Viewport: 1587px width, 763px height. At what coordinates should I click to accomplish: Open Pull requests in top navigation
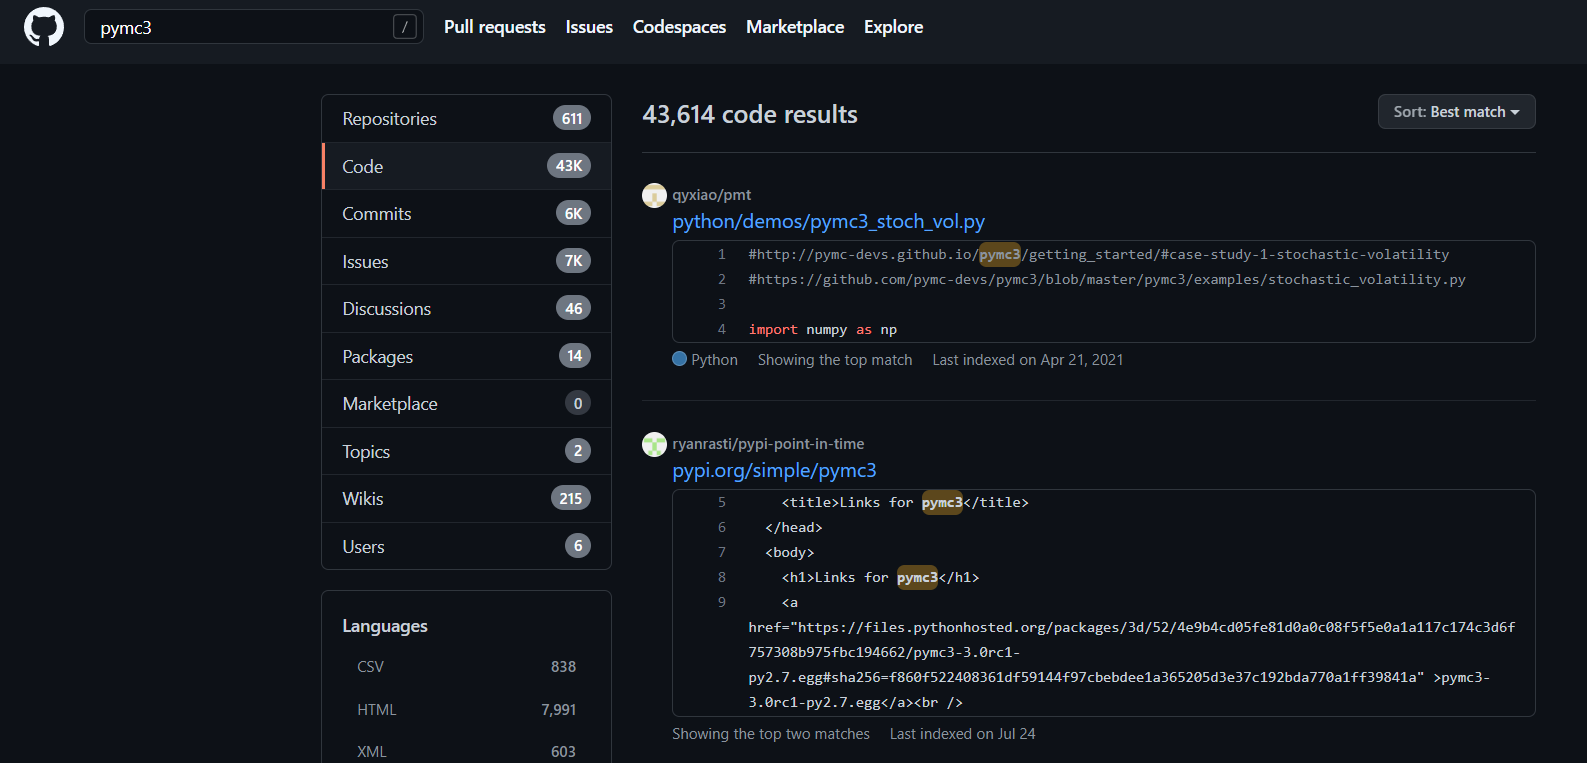pyautogui.click(x=495, y=27)
